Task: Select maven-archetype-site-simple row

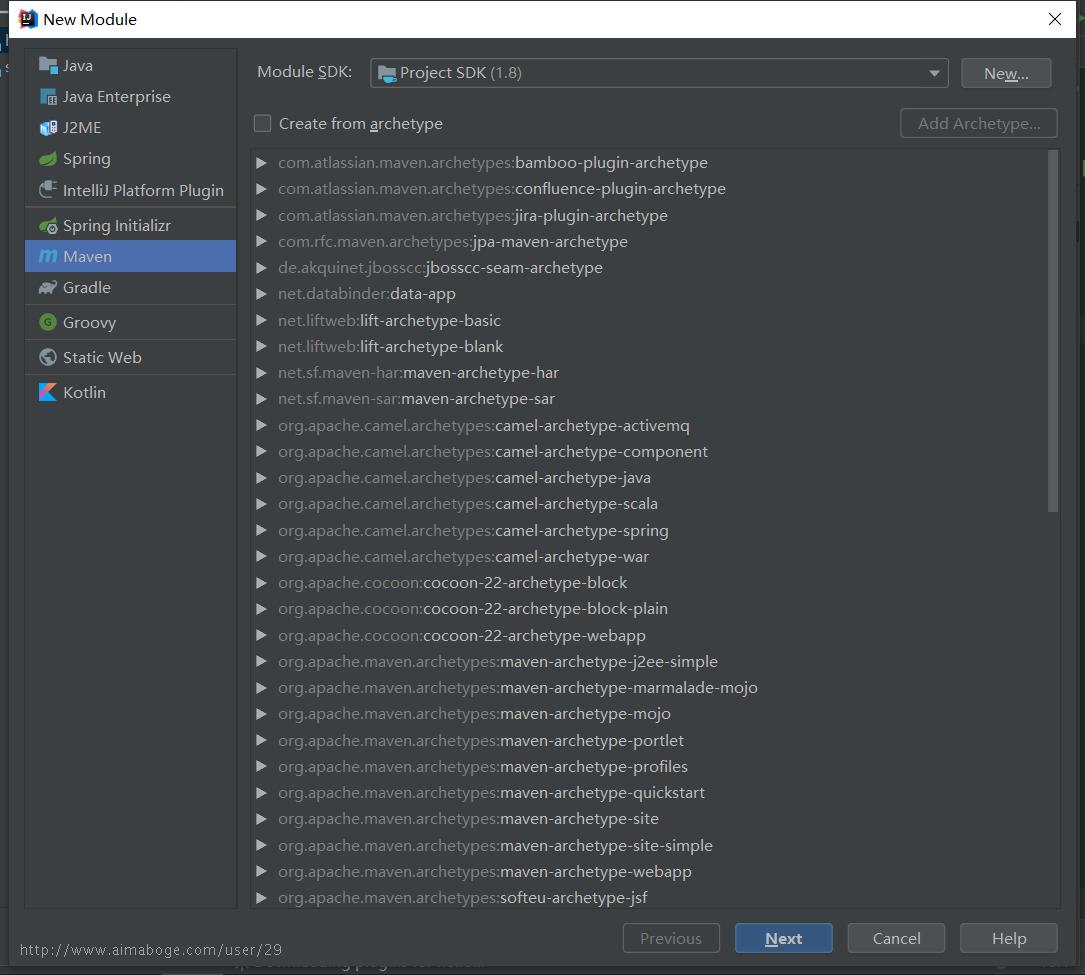Action: [648, 845]
